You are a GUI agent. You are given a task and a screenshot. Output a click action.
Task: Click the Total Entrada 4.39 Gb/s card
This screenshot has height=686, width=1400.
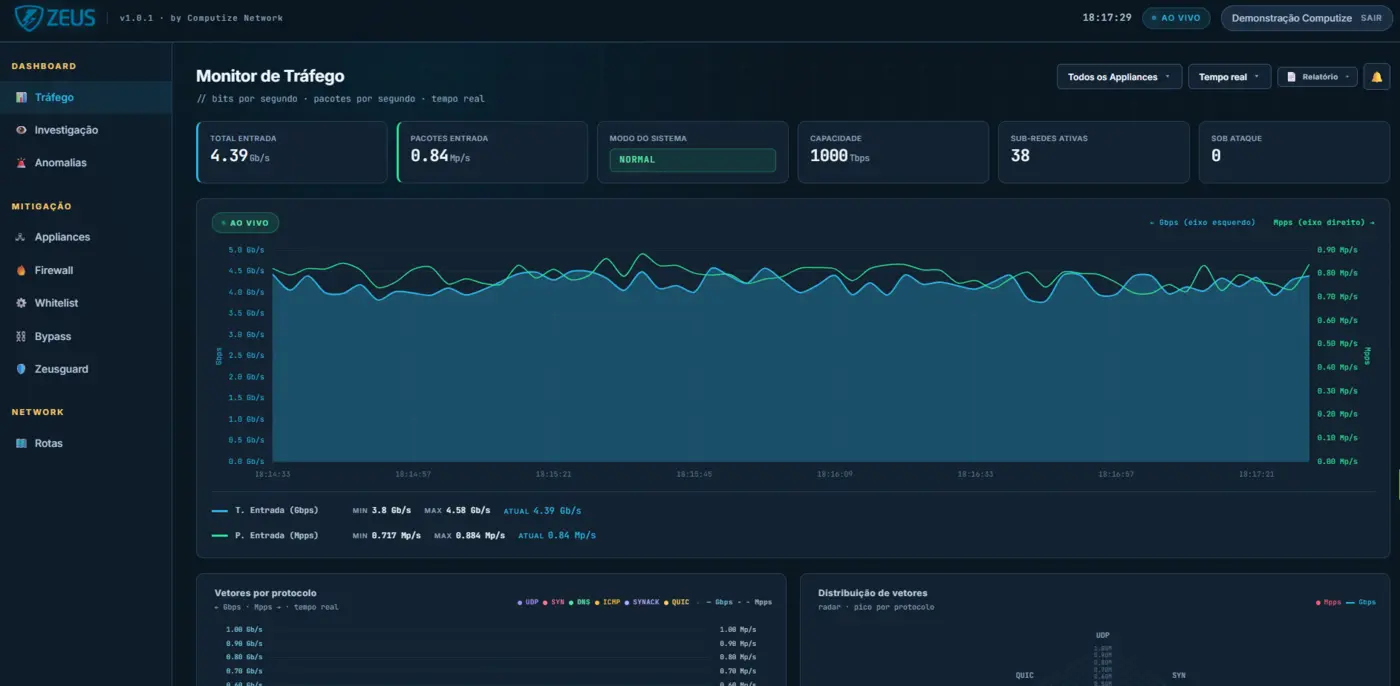point(291,152)
